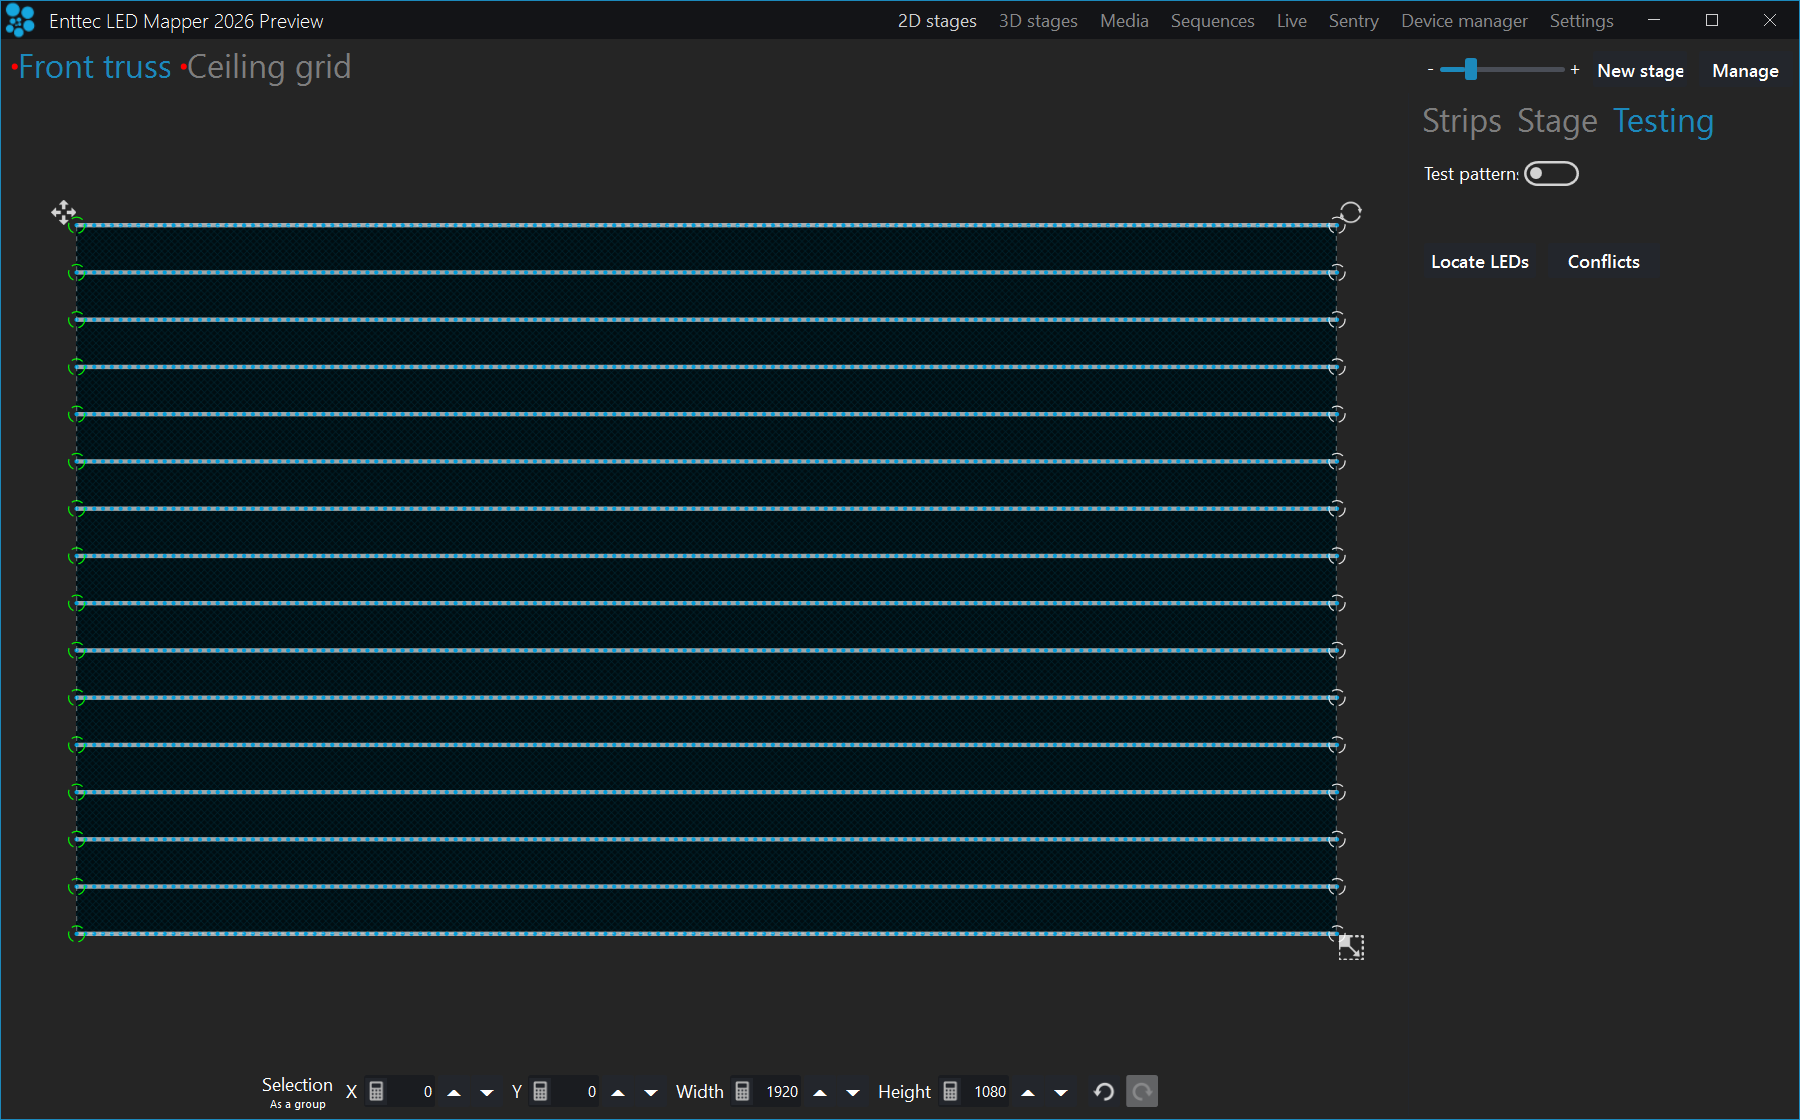The height and width of the screenshot is (1120, 1800).
Task: Decrease the Y value with down arrow
Action: coord(651,1092)
